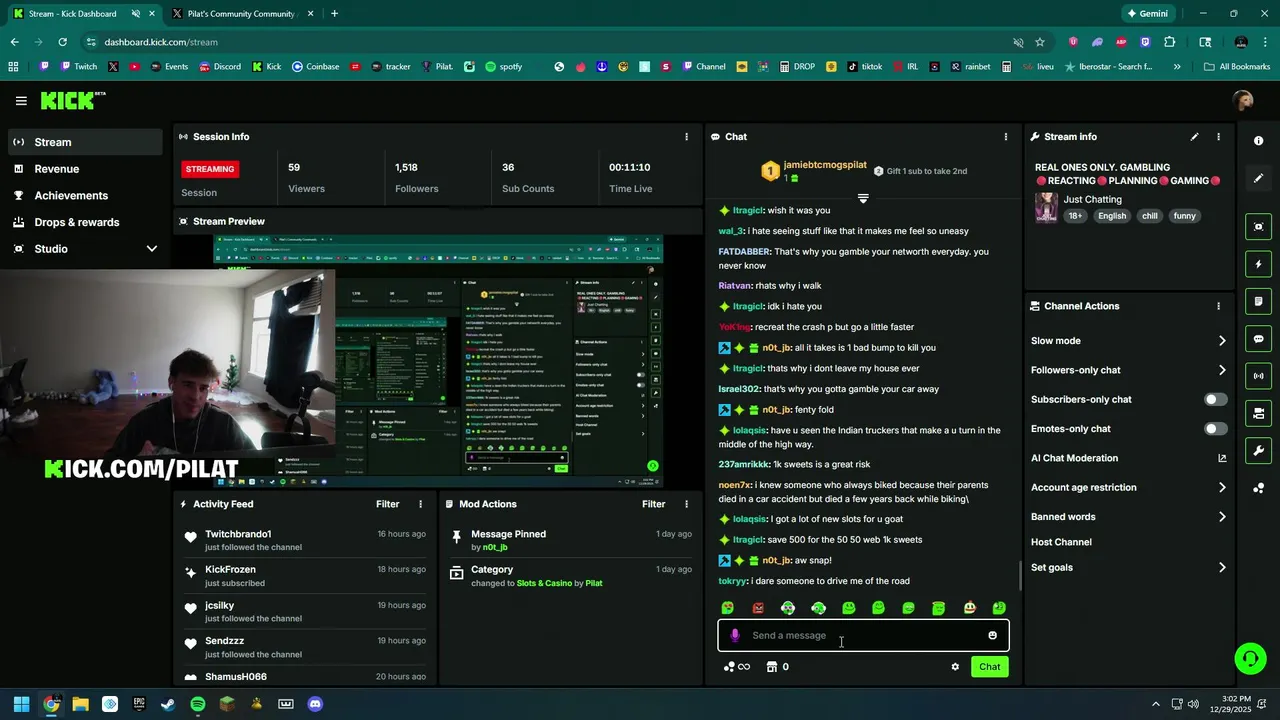Open Mod Actions Filter dropdown

click(x=653, y=504)
